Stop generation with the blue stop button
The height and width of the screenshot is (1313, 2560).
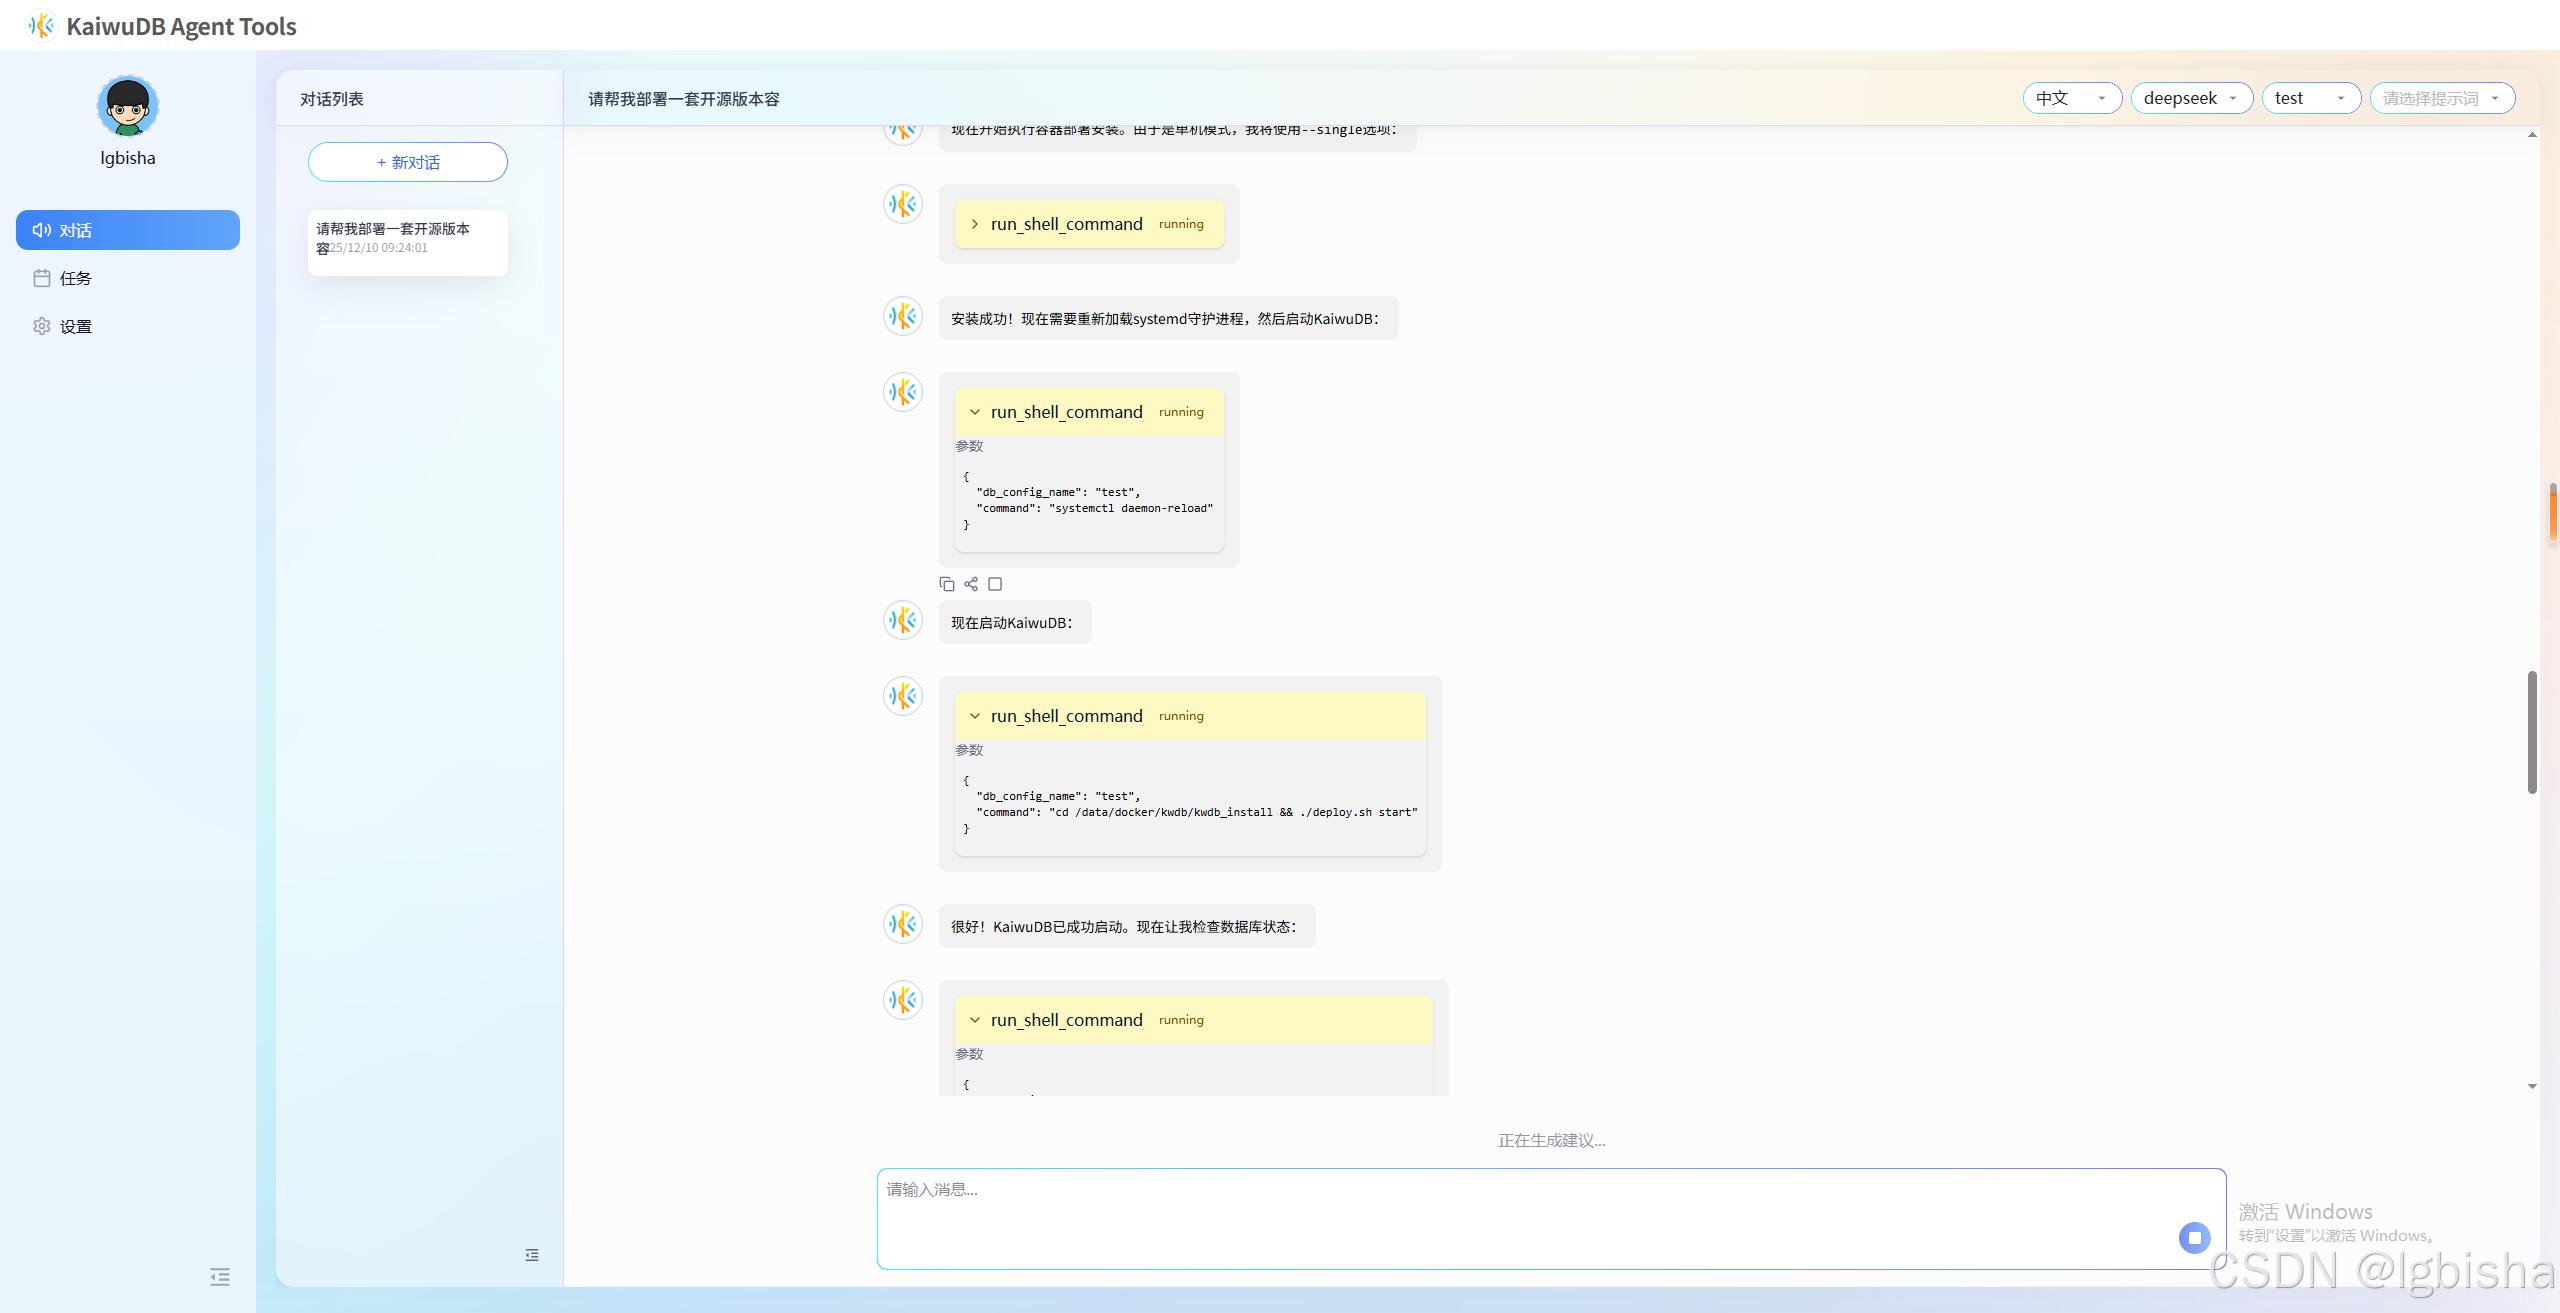2194,1237
